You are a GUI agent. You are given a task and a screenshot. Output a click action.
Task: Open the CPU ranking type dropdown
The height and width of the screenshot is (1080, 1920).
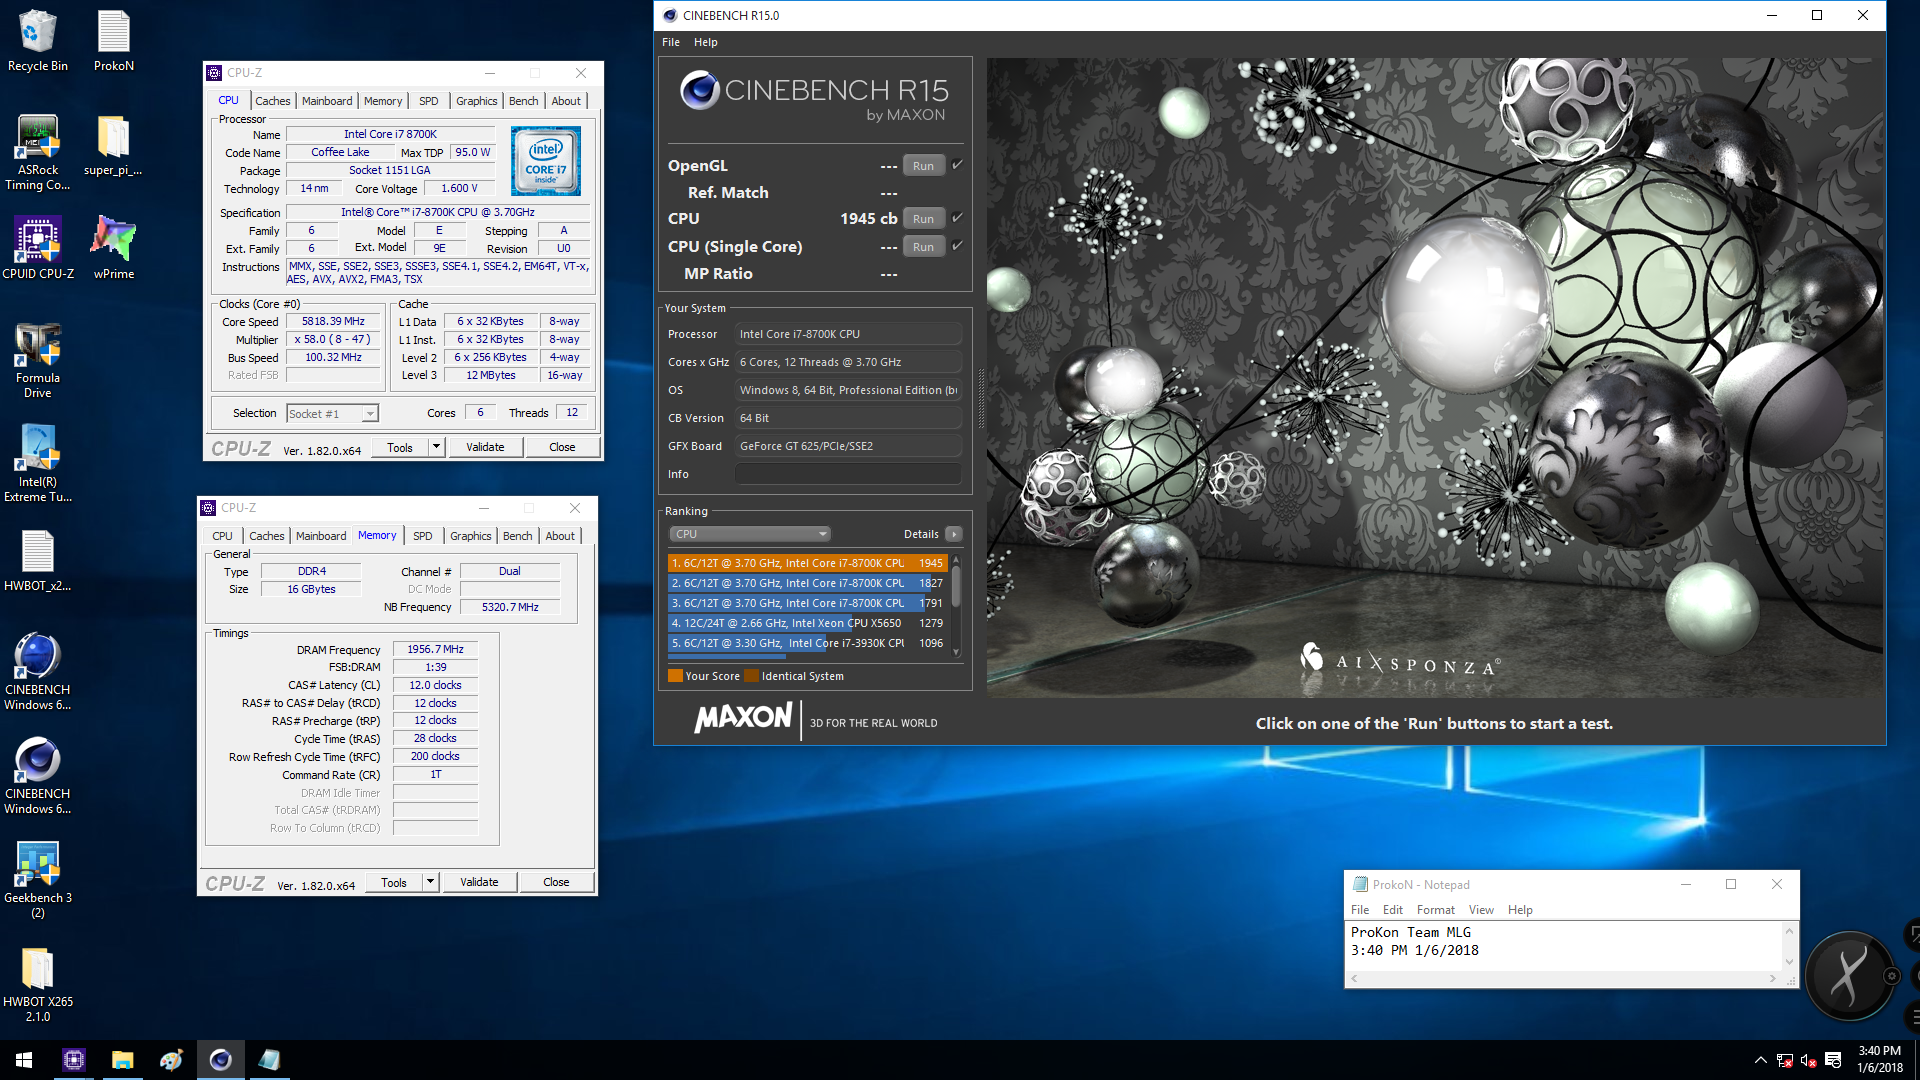[x=750, y=534]
